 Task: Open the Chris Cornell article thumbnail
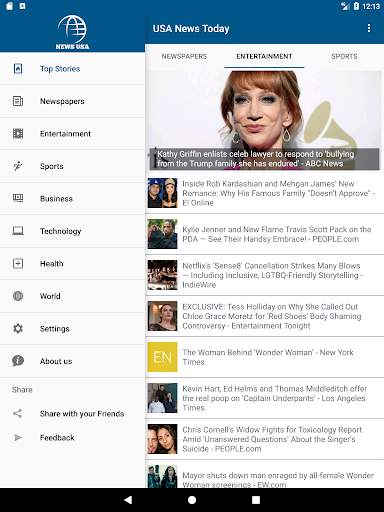162,439
